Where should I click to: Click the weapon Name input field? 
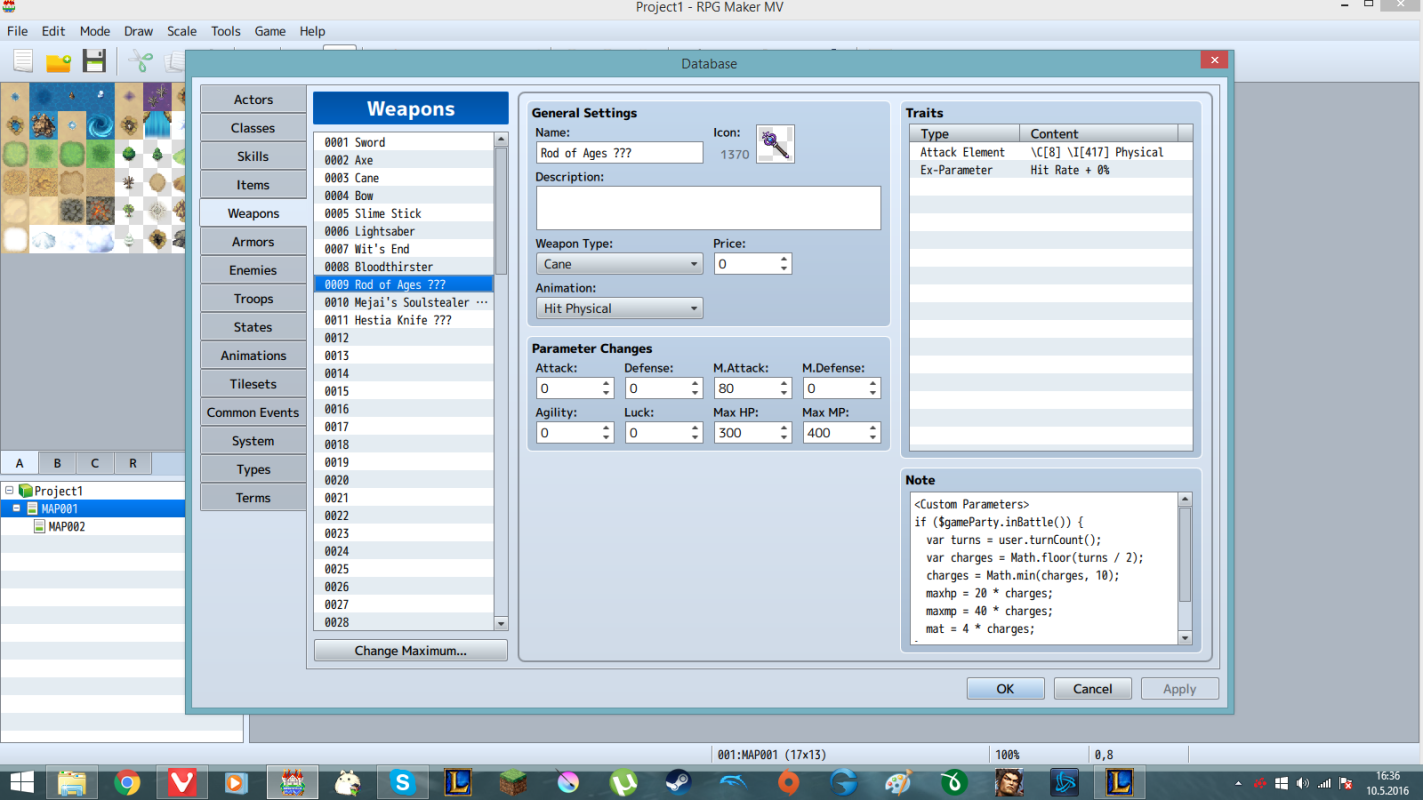[x=619, y=153]
